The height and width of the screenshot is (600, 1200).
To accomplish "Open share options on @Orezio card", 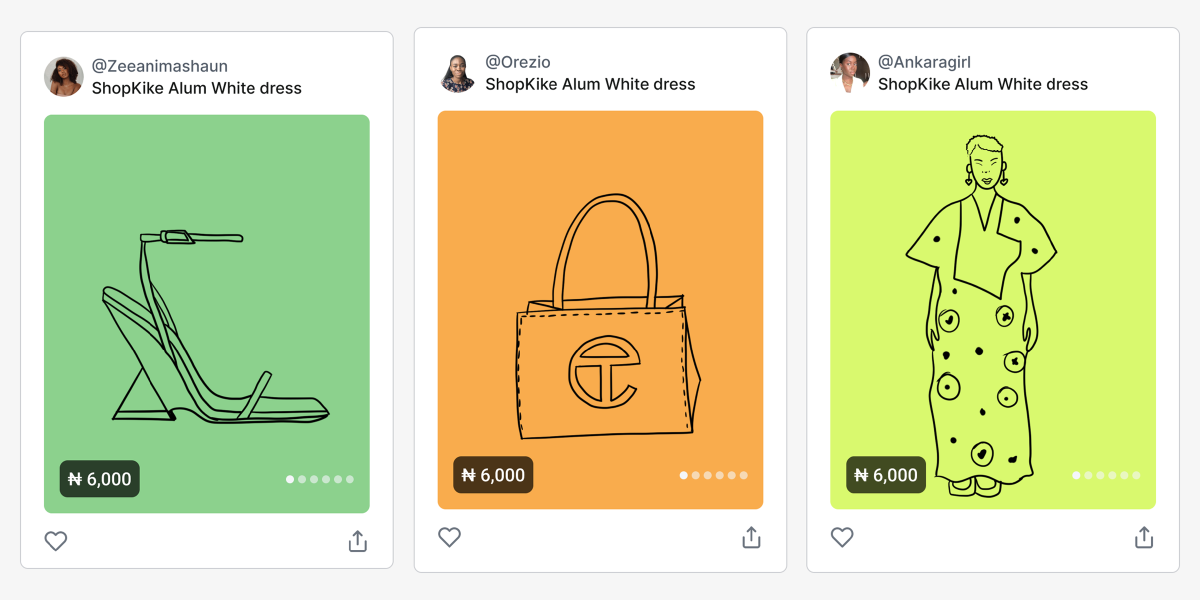I will click(x=752, y=537).
